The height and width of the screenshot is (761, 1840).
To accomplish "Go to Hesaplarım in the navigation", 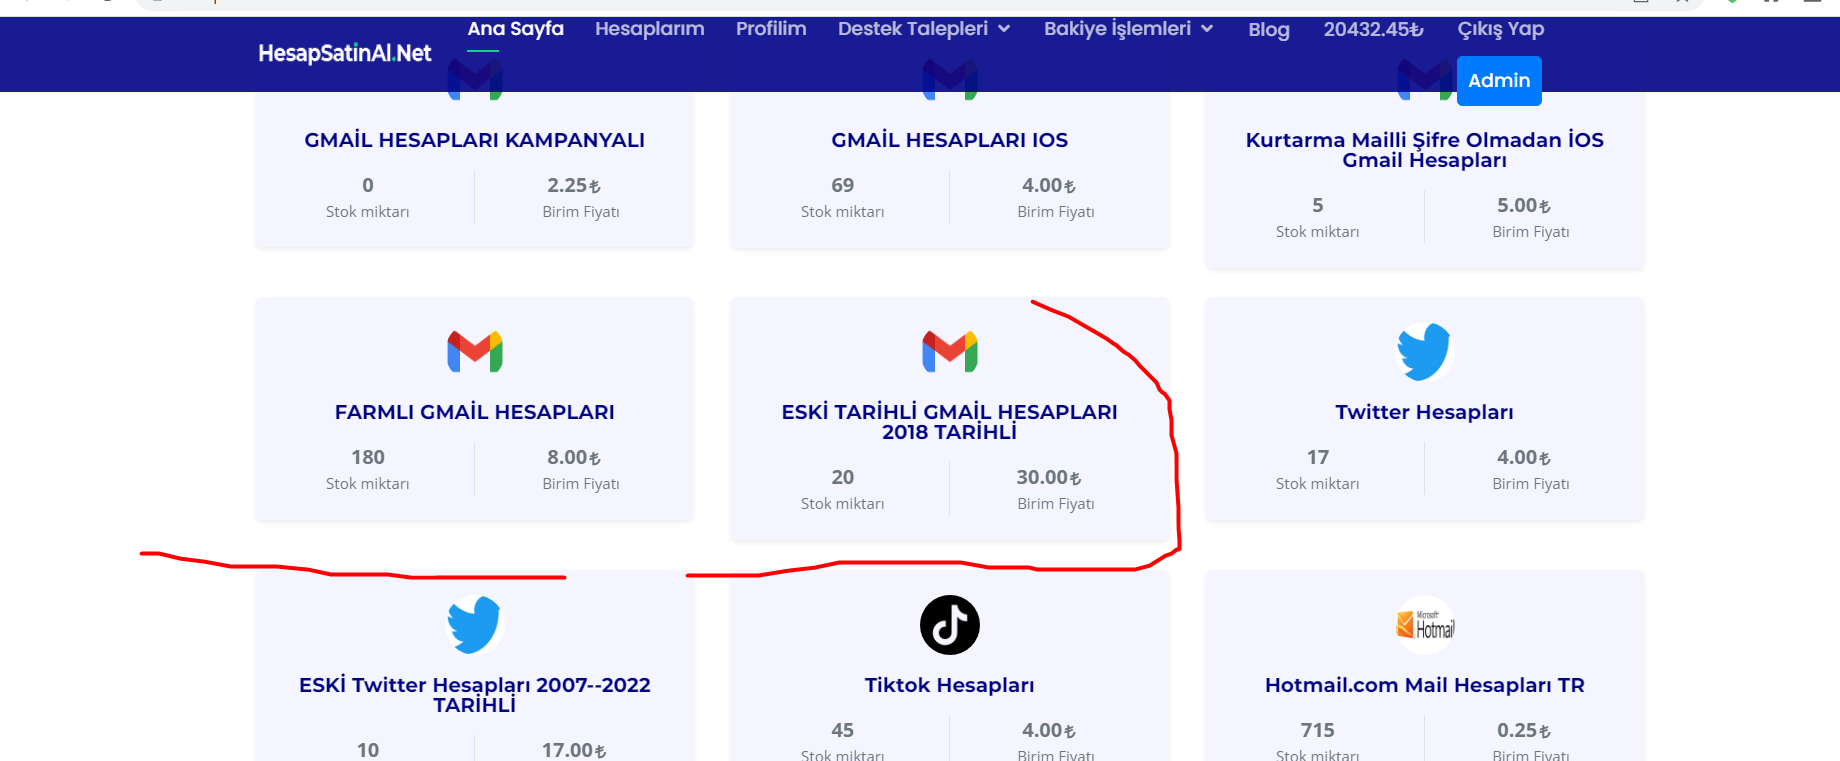I will [x=650, y=29].
